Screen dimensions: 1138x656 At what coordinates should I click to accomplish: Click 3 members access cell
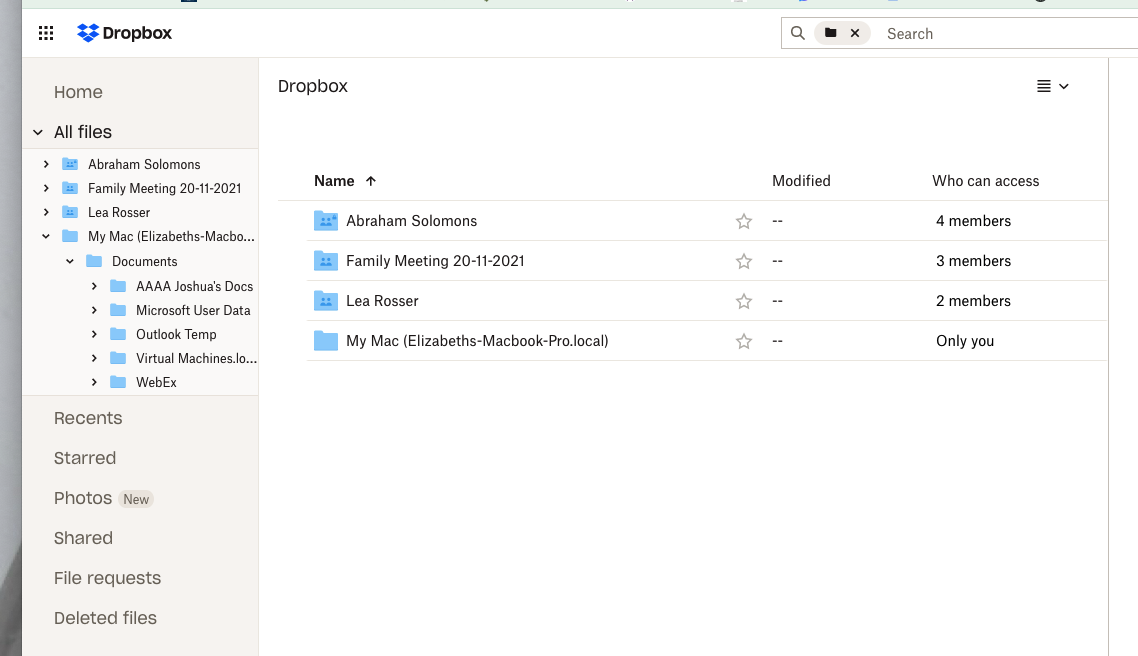[x=973, y=261]
